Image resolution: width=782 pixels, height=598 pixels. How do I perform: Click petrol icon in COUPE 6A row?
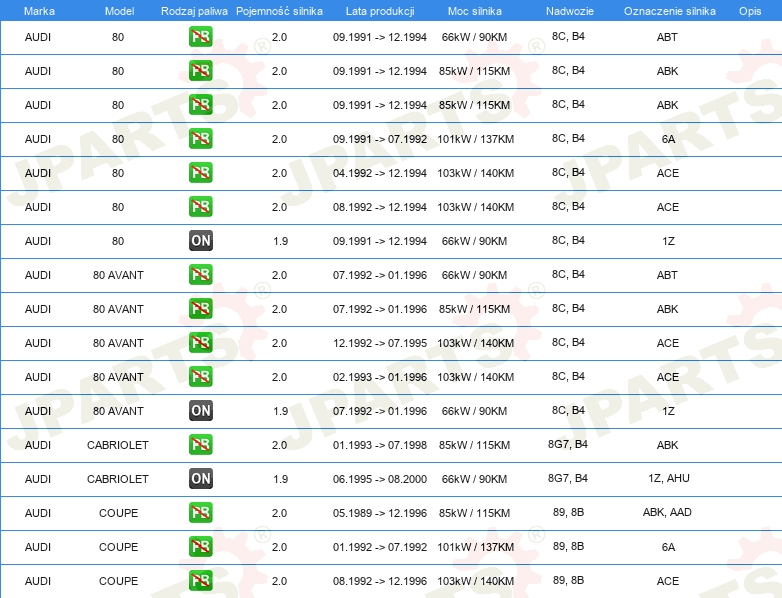[200, 547]
